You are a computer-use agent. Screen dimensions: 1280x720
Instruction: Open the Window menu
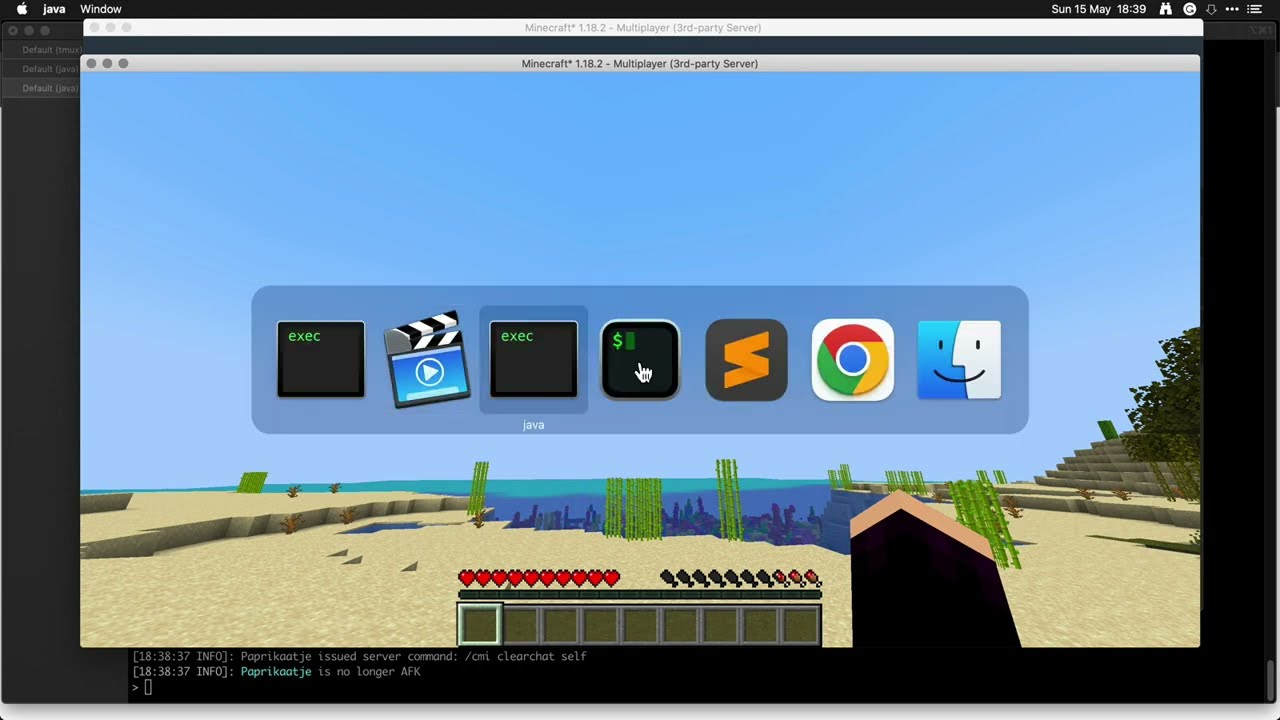click(101, 9)
